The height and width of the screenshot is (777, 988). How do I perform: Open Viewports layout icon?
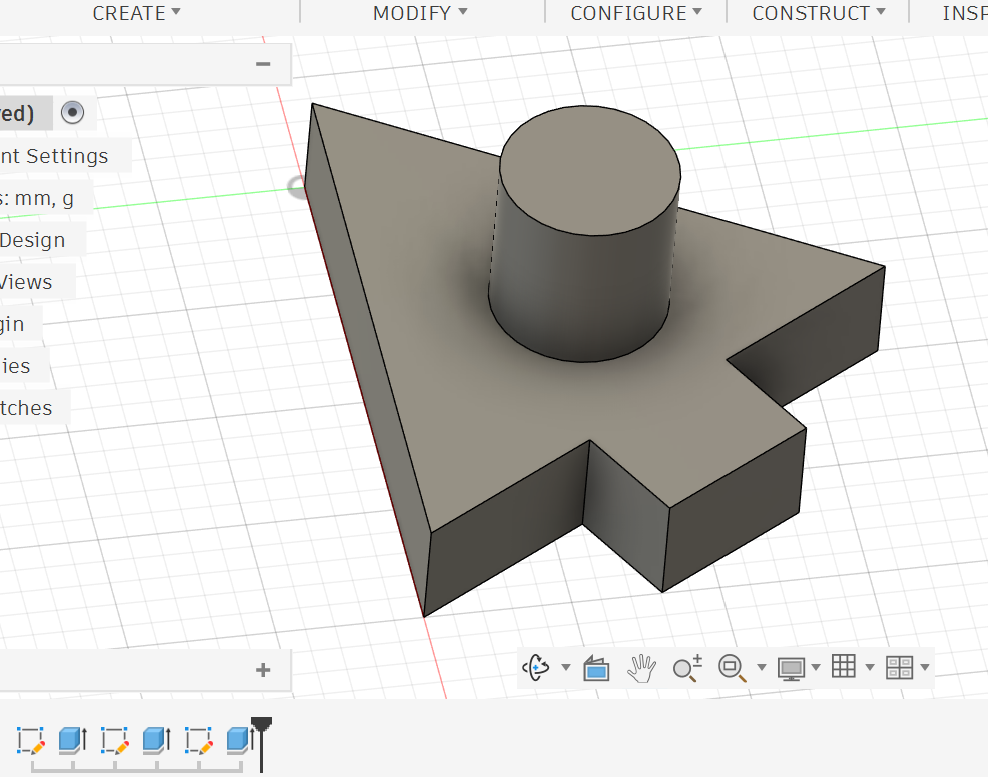pos(899,667)
